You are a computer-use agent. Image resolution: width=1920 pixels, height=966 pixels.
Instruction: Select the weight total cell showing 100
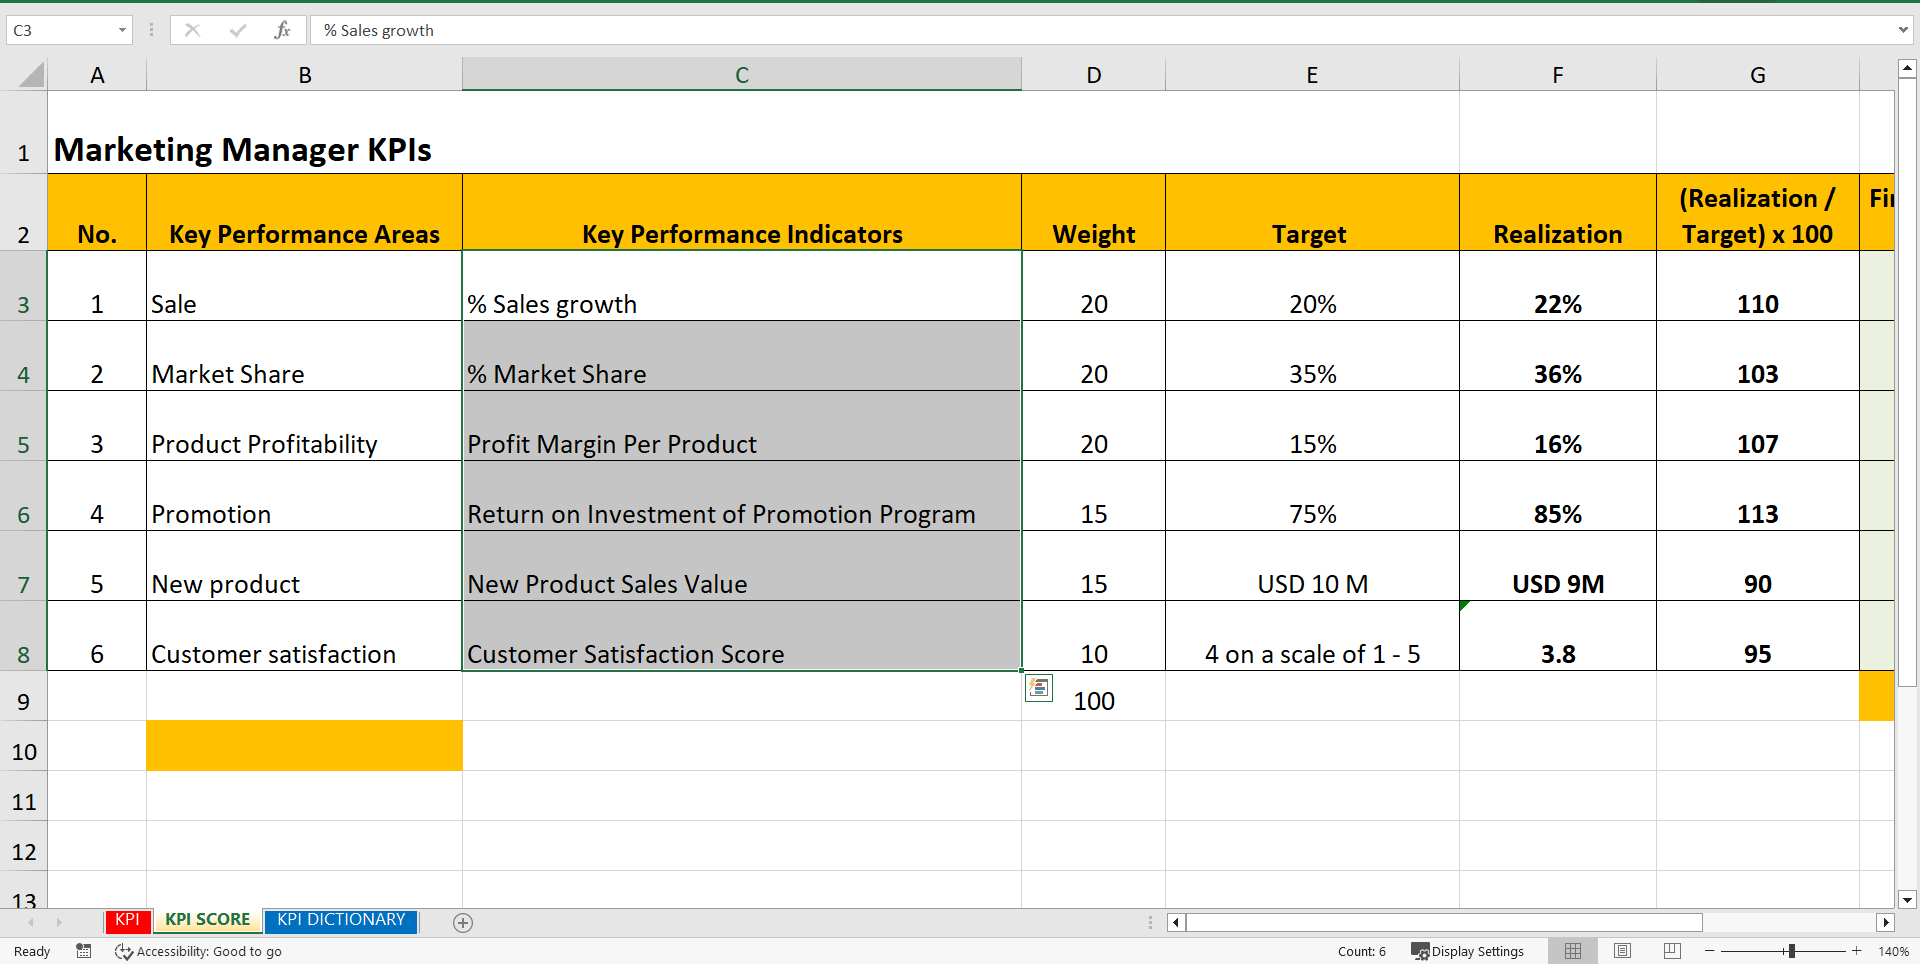(x=1093, y=696)
